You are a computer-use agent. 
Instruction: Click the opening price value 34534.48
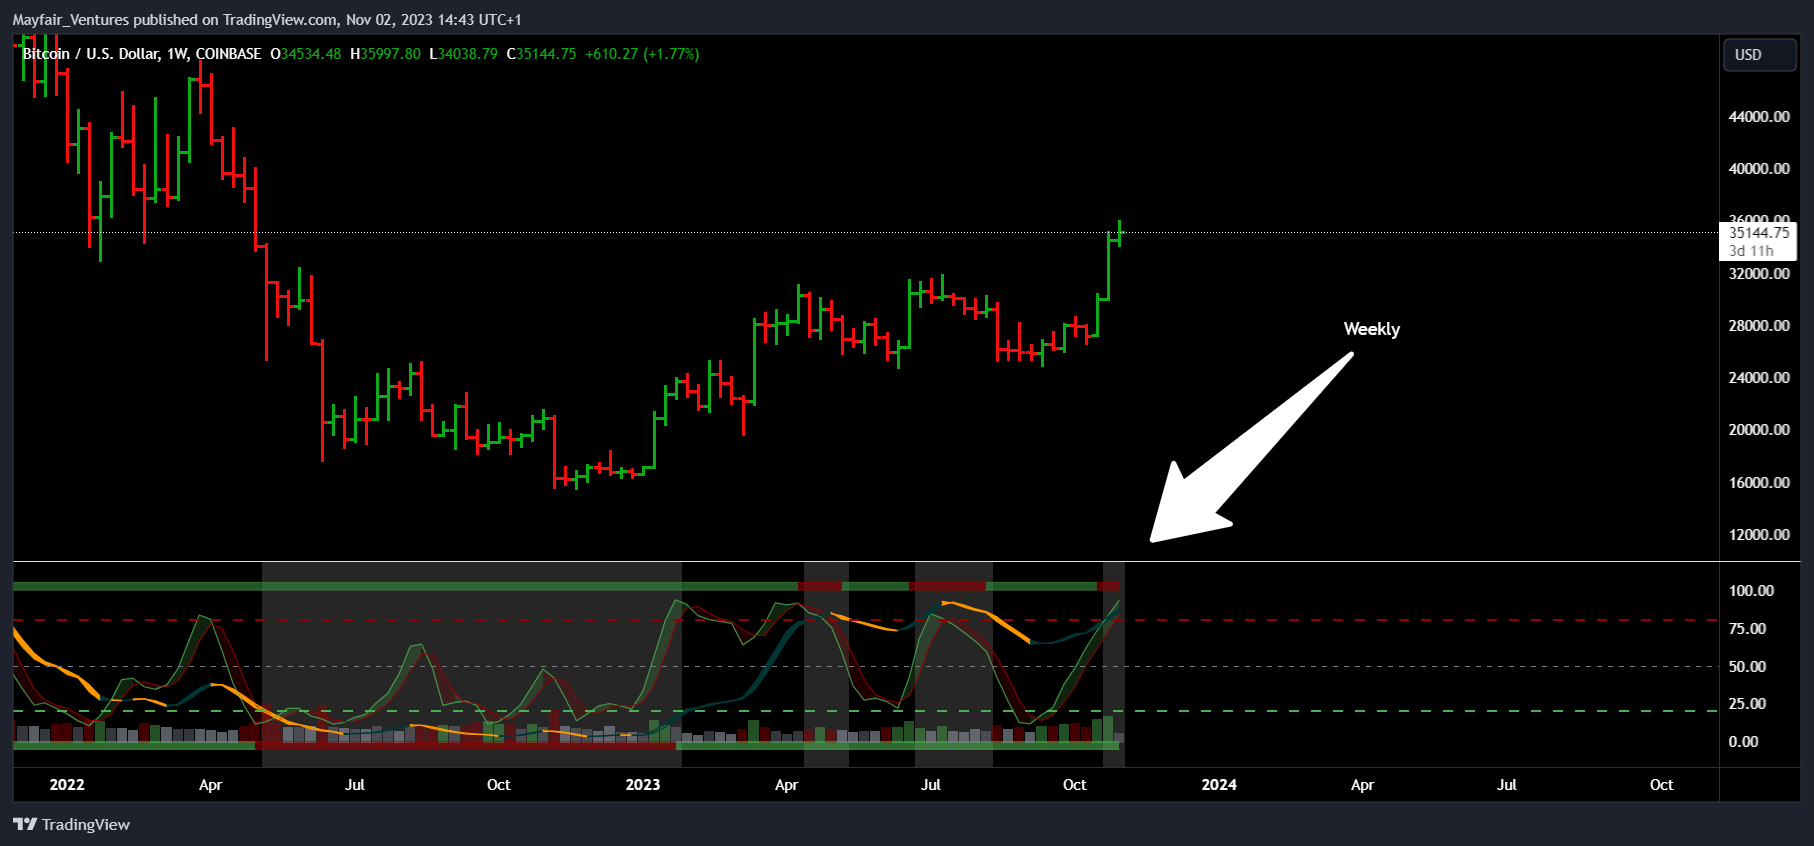(x=310, y=54)
